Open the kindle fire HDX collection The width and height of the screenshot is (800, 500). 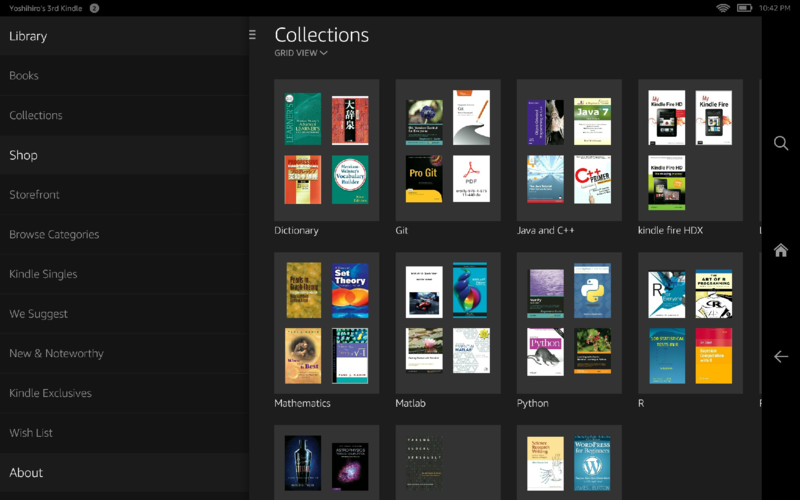(x=690, y=150)
